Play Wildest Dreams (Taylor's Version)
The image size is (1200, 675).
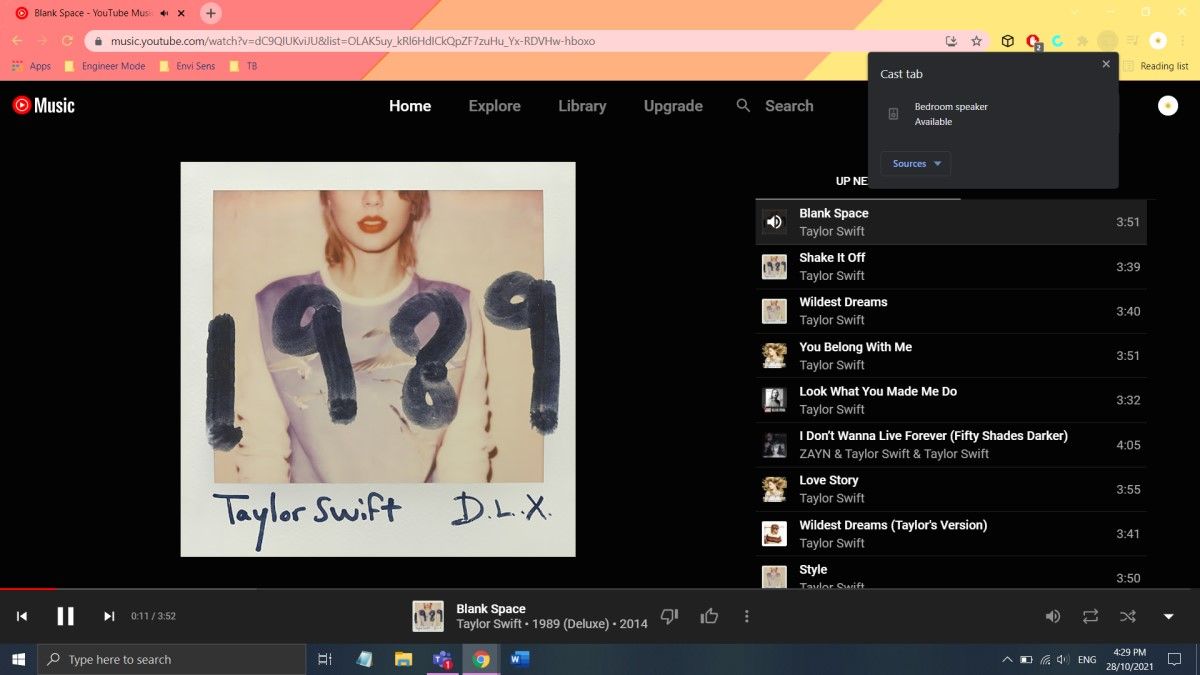pyautogui.click(x=951, y=533)
